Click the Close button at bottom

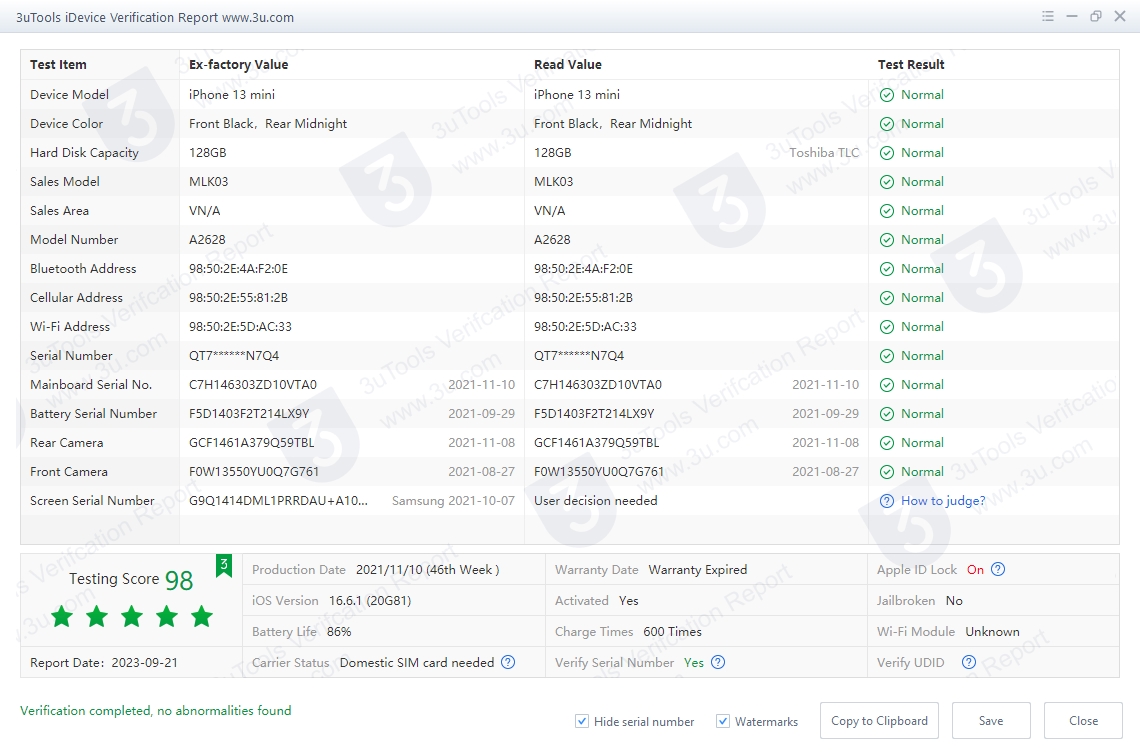coord(1083,720)
